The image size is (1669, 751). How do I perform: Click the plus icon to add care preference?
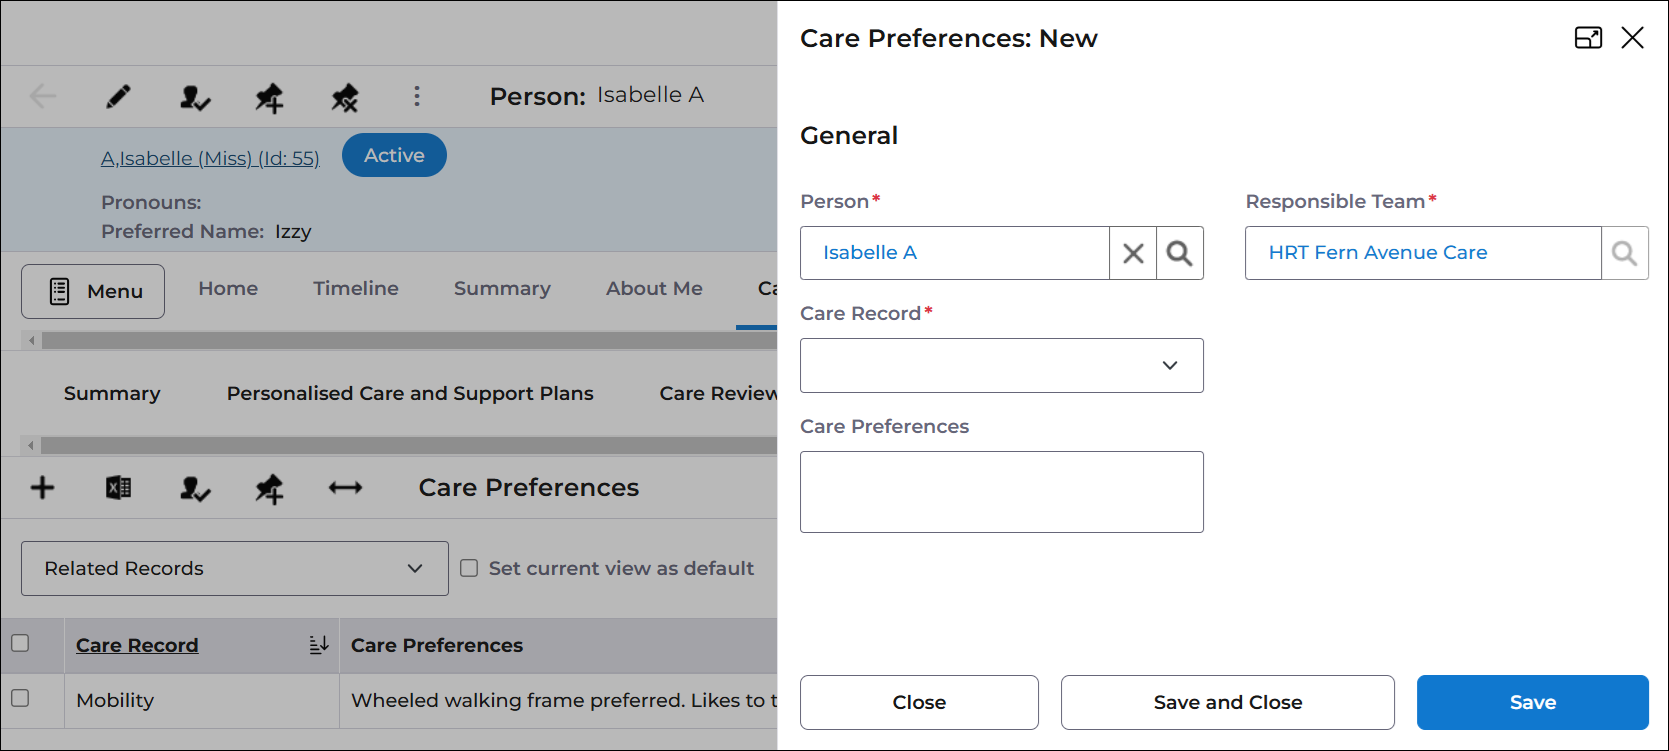(42, 488)
